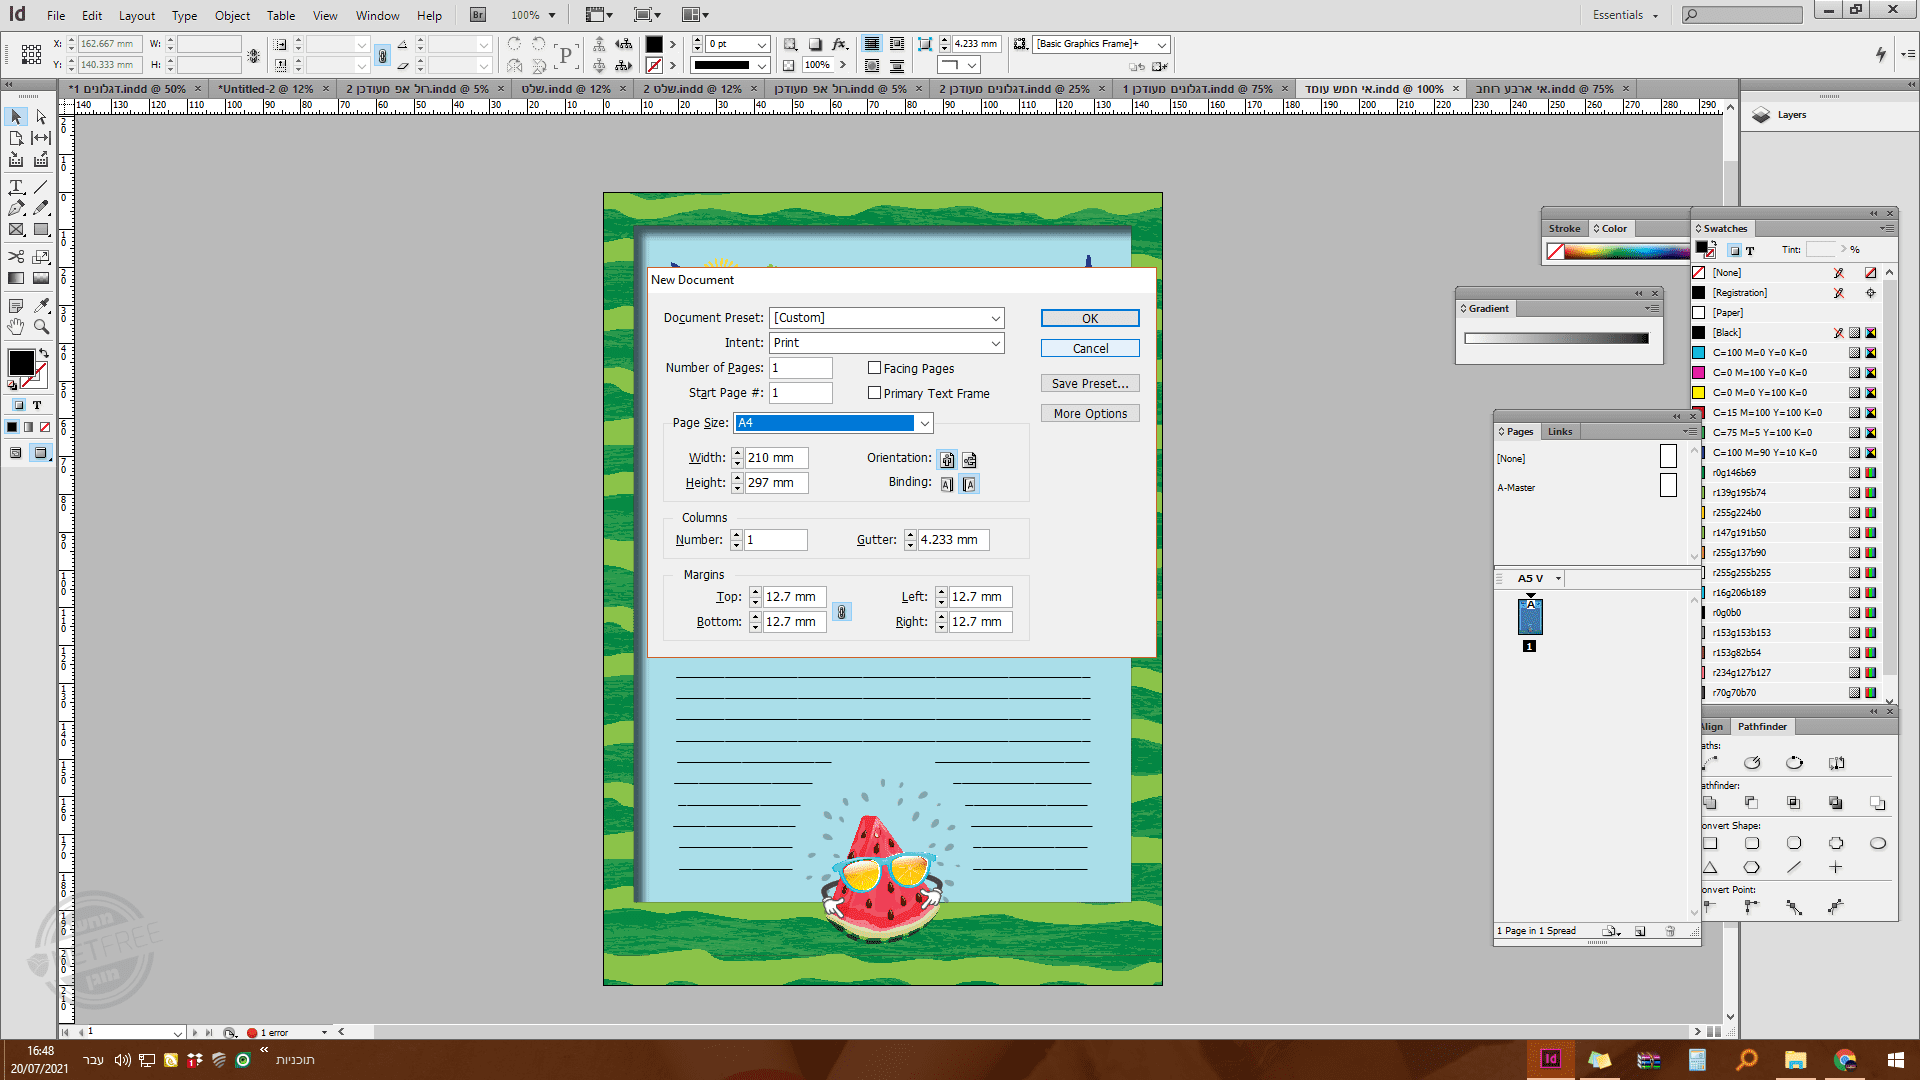Open the Layout menu
The height and width of the screenshot is (1080, 1920).
137,15
